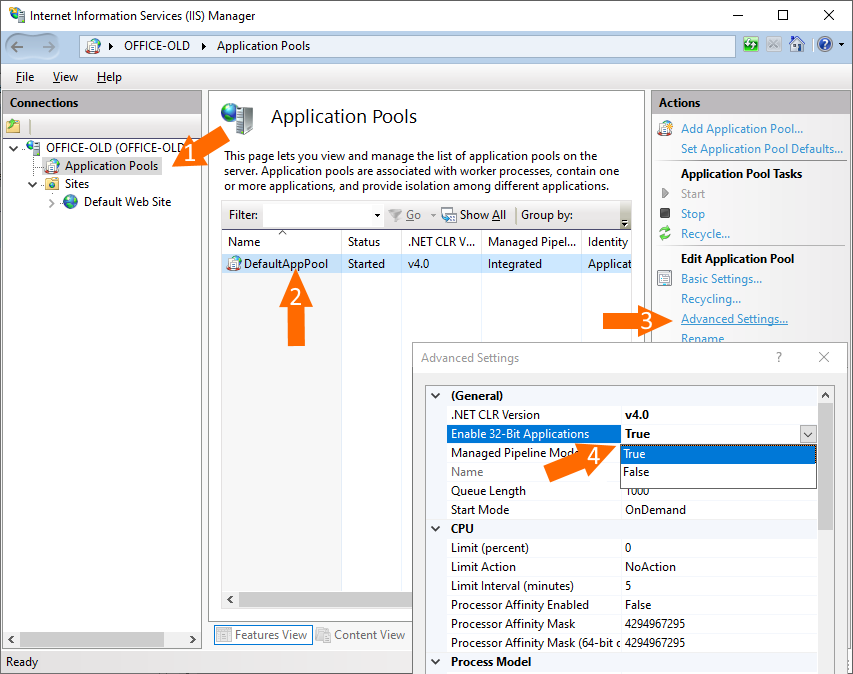Open the File menu
Image resolution: width=853 pixels, height=674 pixels.
(x=25, y=77)
